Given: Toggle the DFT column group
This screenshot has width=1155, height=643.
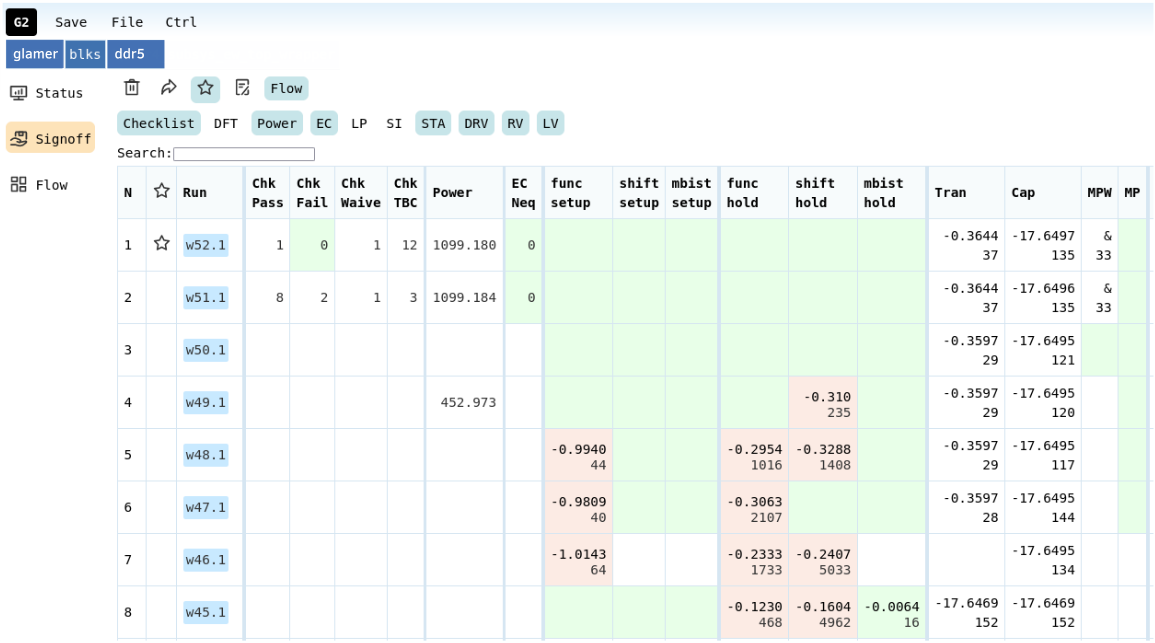Looking at the screenshot, I should click(x=225, y=123).
